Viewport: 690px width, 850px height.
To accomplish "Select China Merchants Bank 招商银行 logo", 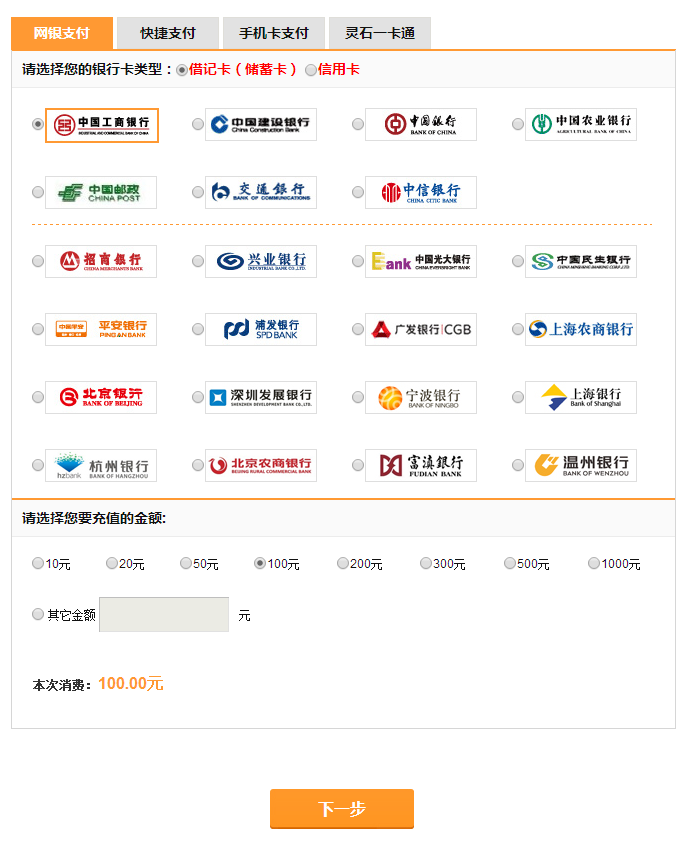I will (x=101, y=261).
